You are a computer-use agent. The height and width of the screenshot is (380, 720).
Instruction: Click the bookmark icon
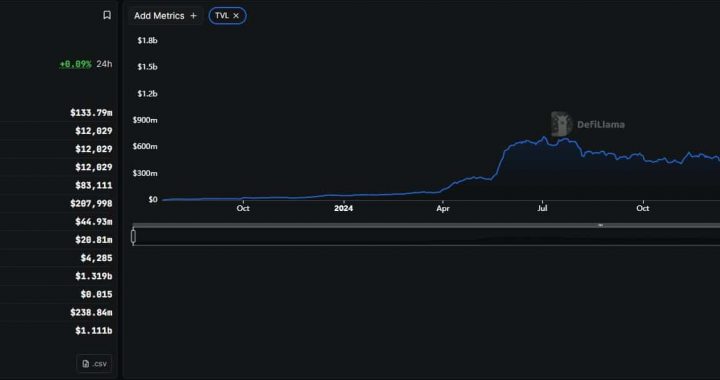[x=107, y=15]
